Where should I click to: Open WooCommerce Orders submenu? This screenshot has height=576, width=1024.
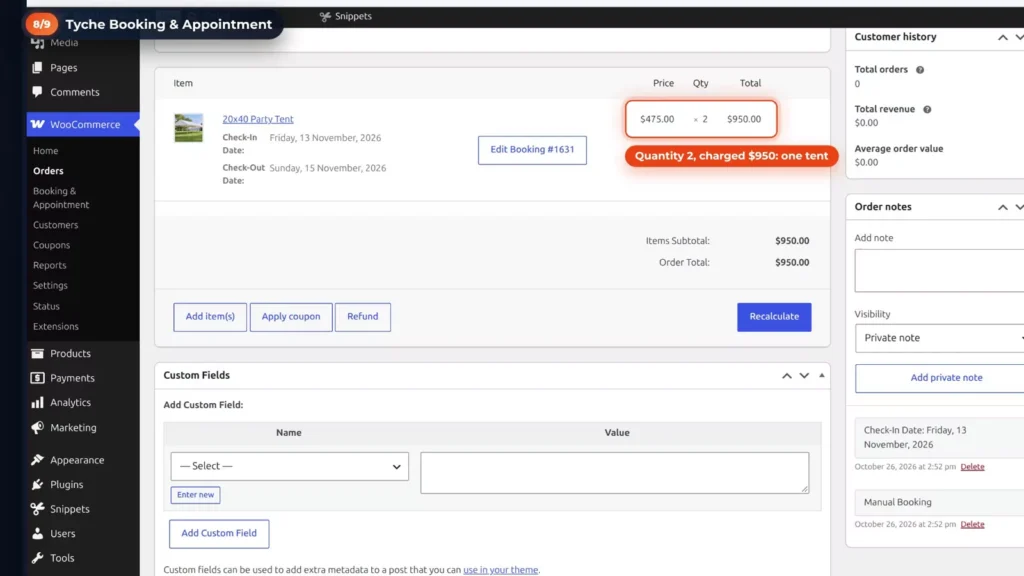point(48,171)
